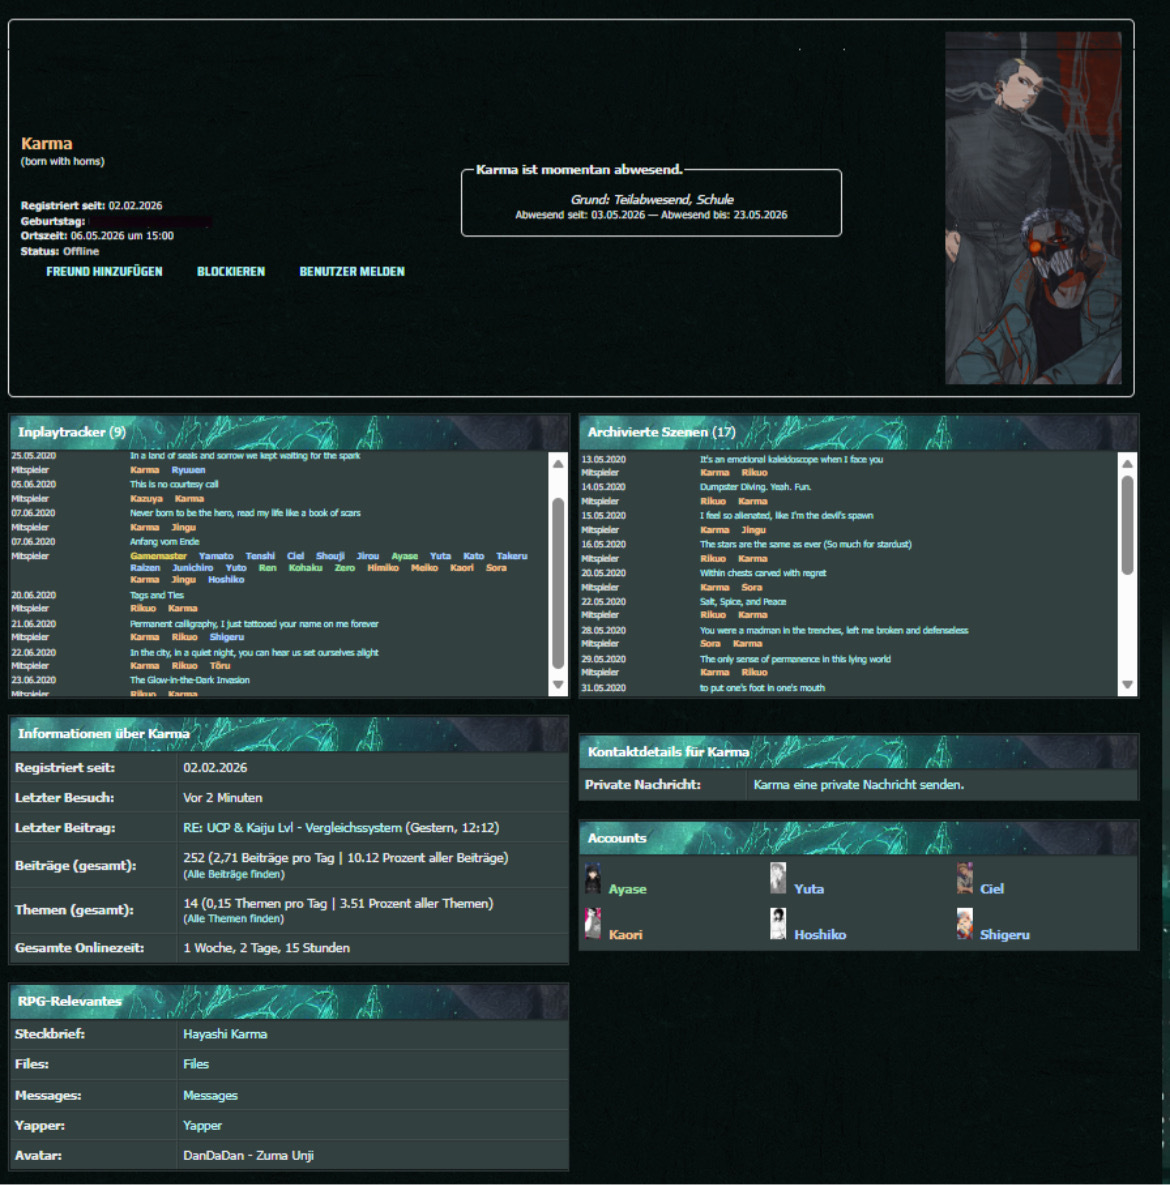1170x1185 pixels.
Task: Open player Shouji's profile link
Action: 330,556
